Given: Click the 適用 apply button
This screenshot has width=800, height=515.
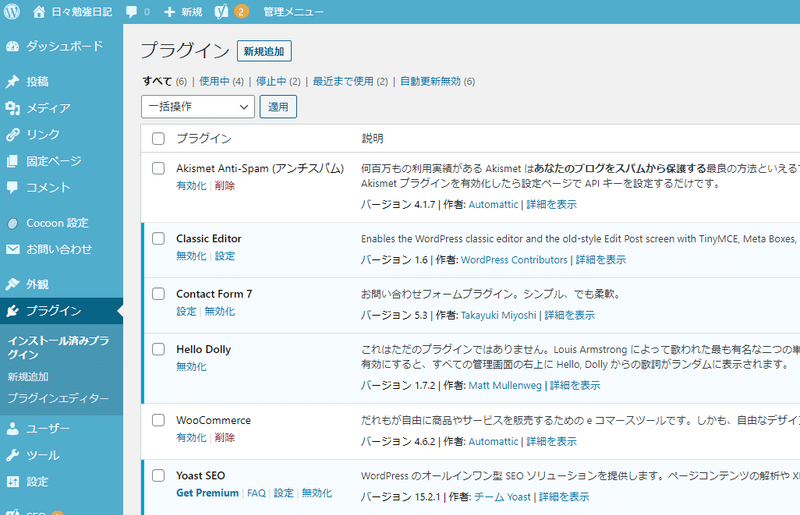Looking at the screenshot, I should 278,107.
